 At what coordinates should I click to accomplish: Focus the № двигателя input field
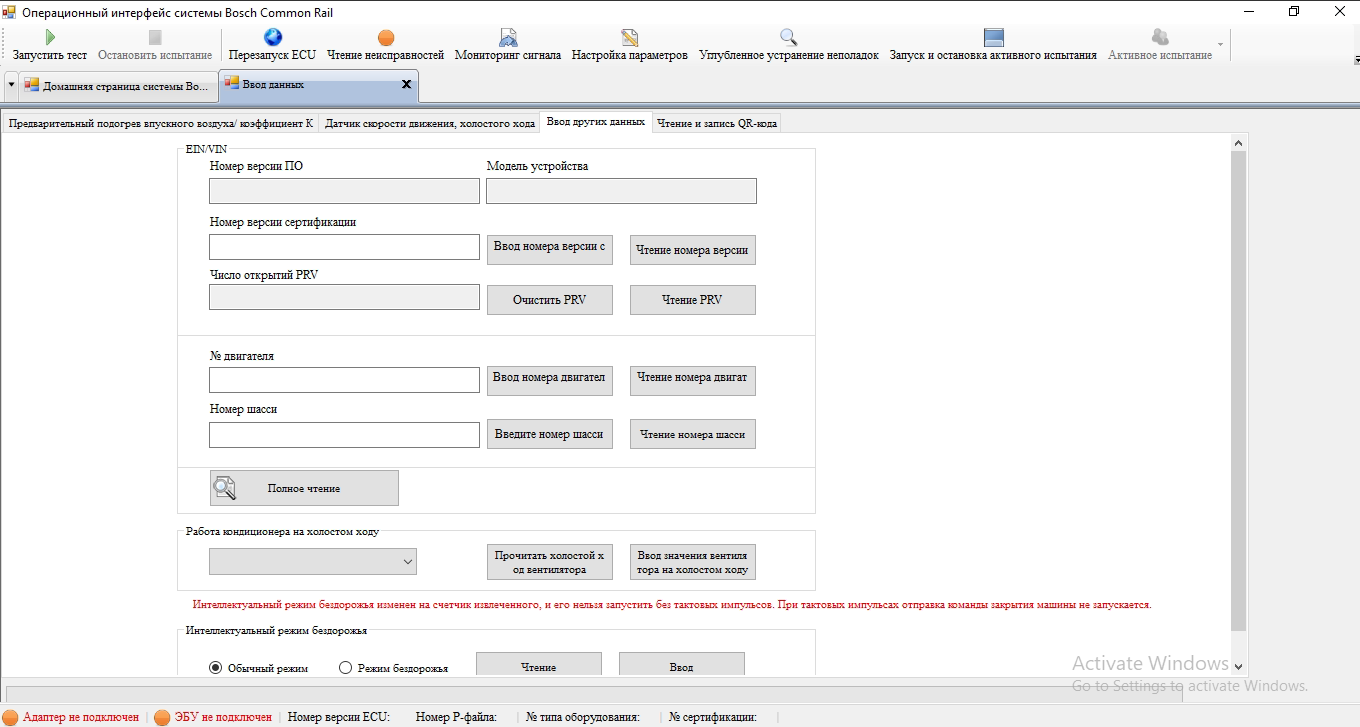(x=344, y=380)
